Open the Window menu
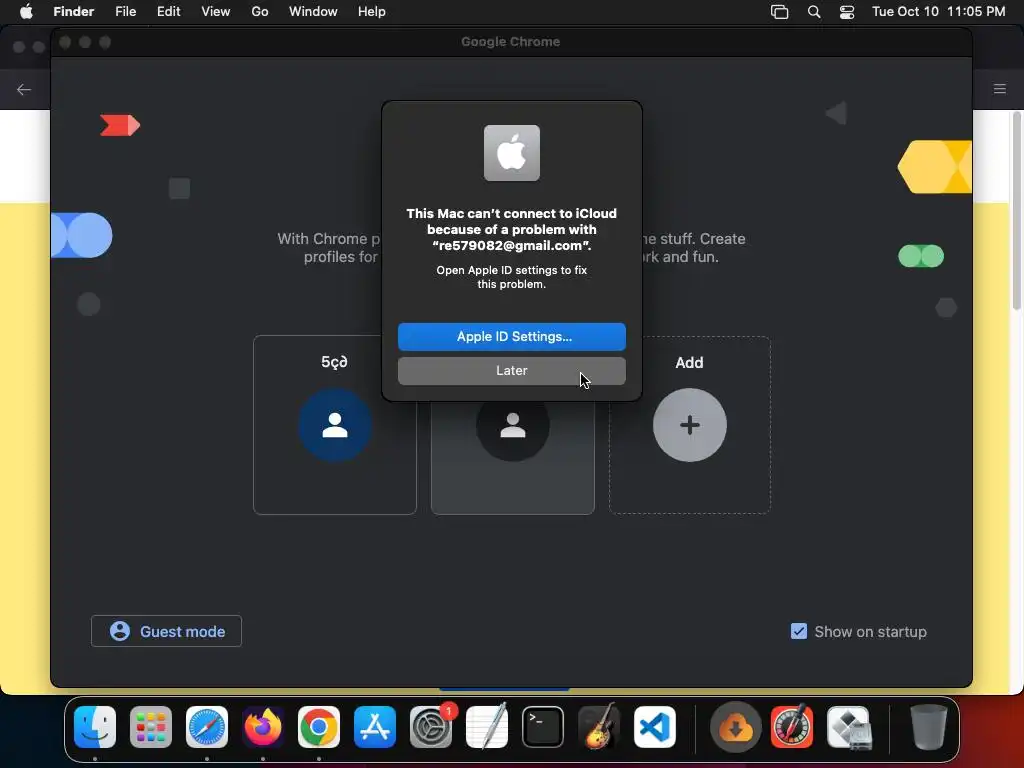 click(313, 12)
